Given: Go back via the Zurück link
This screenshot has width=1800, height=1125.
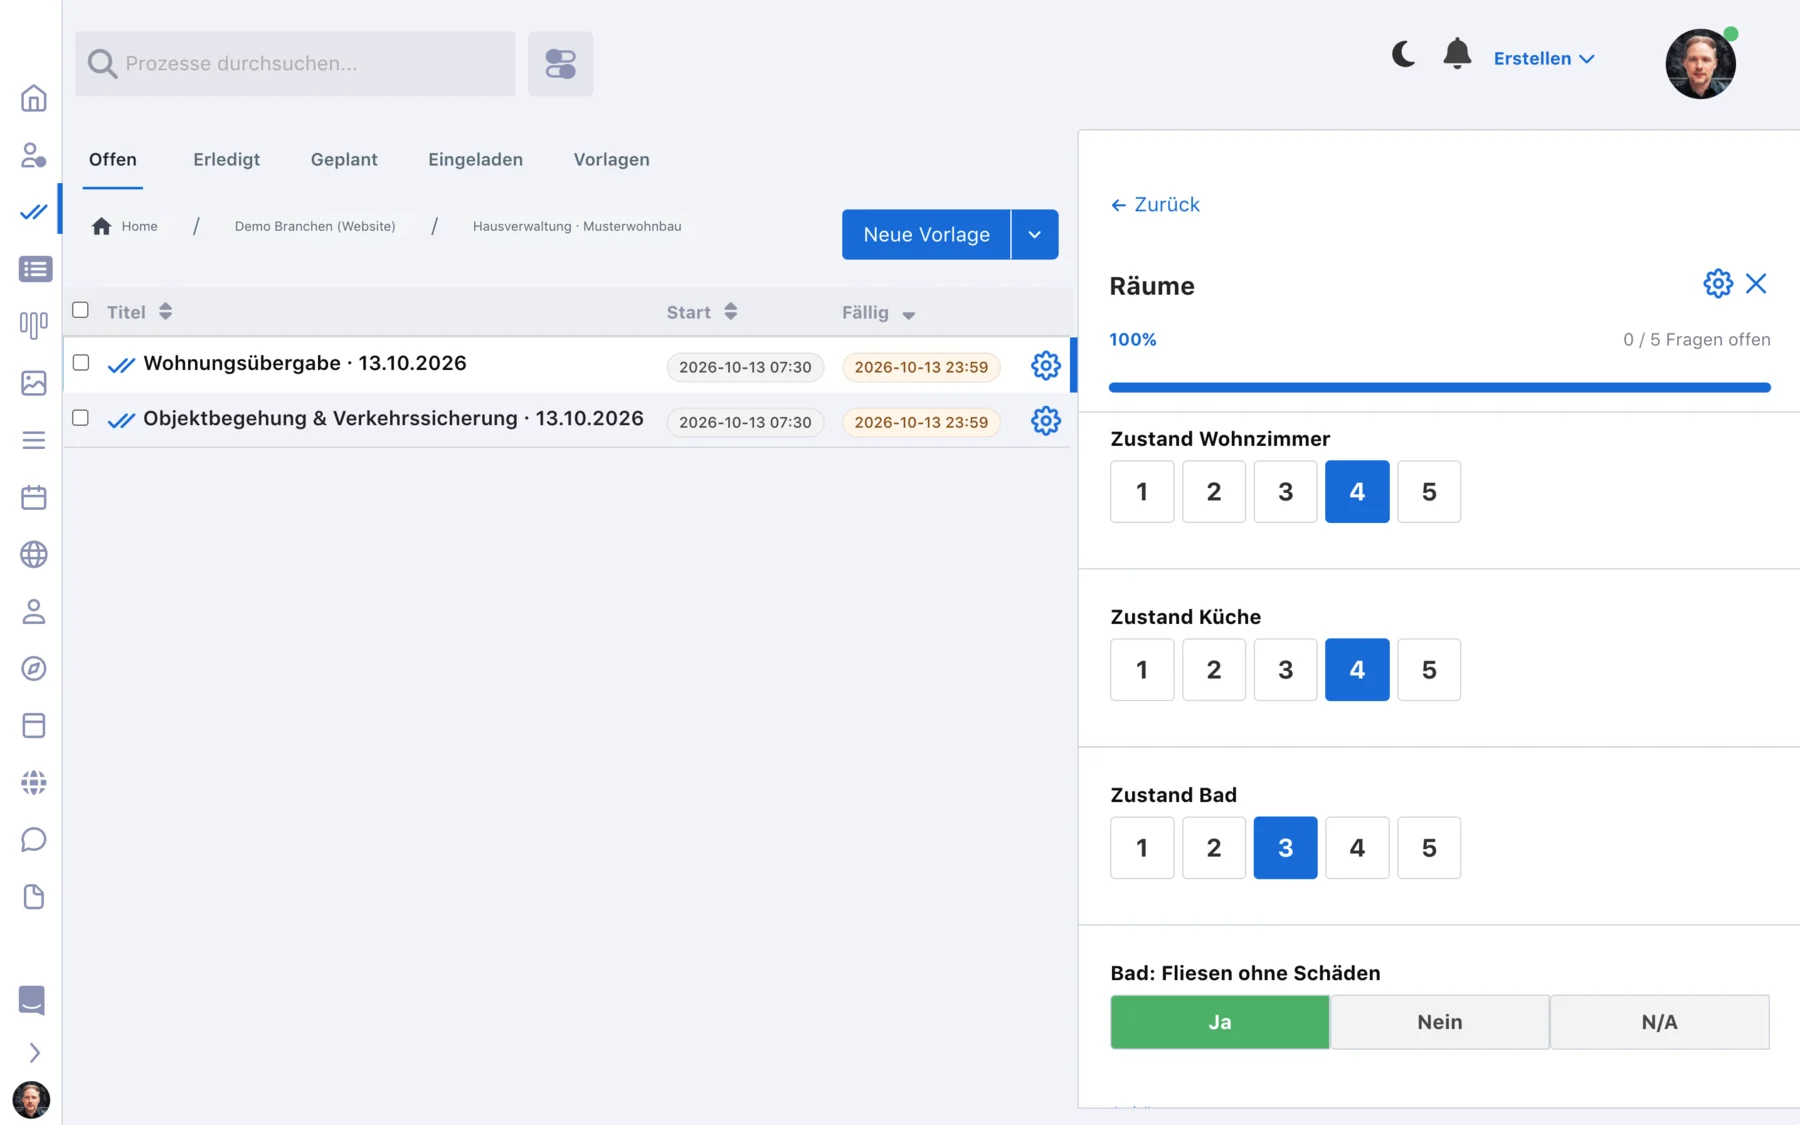Looking at the screenshot, I should click(x=1155, y=204).
